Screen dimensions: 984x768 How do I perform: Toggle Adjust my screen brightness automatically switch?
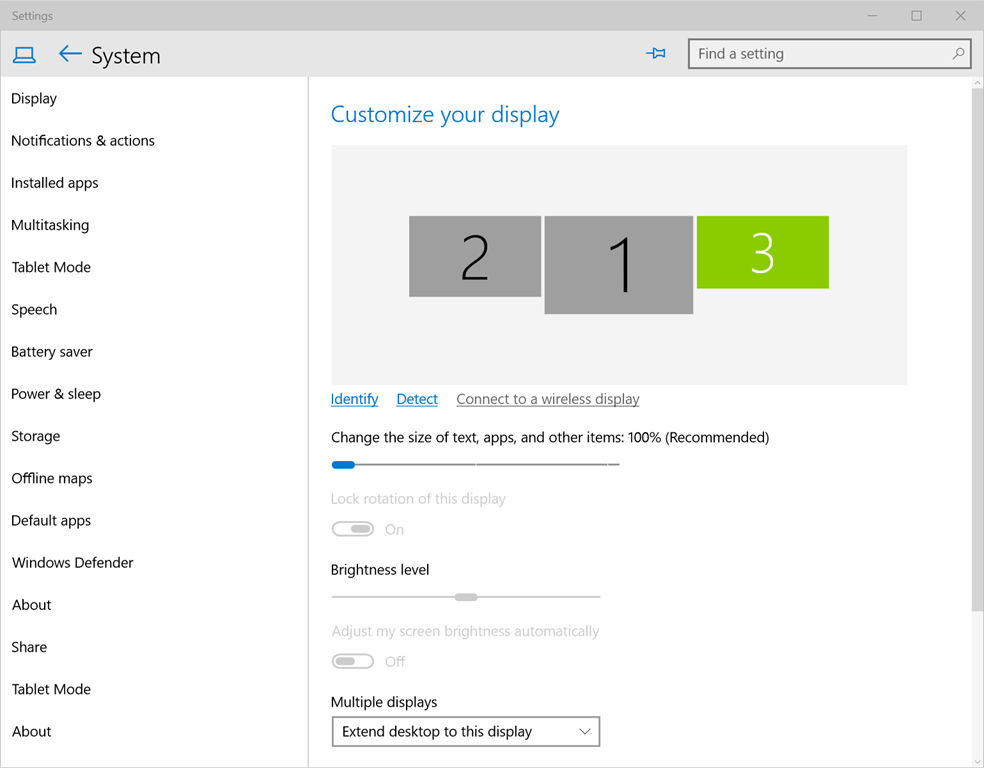click(x=353, y=661)
